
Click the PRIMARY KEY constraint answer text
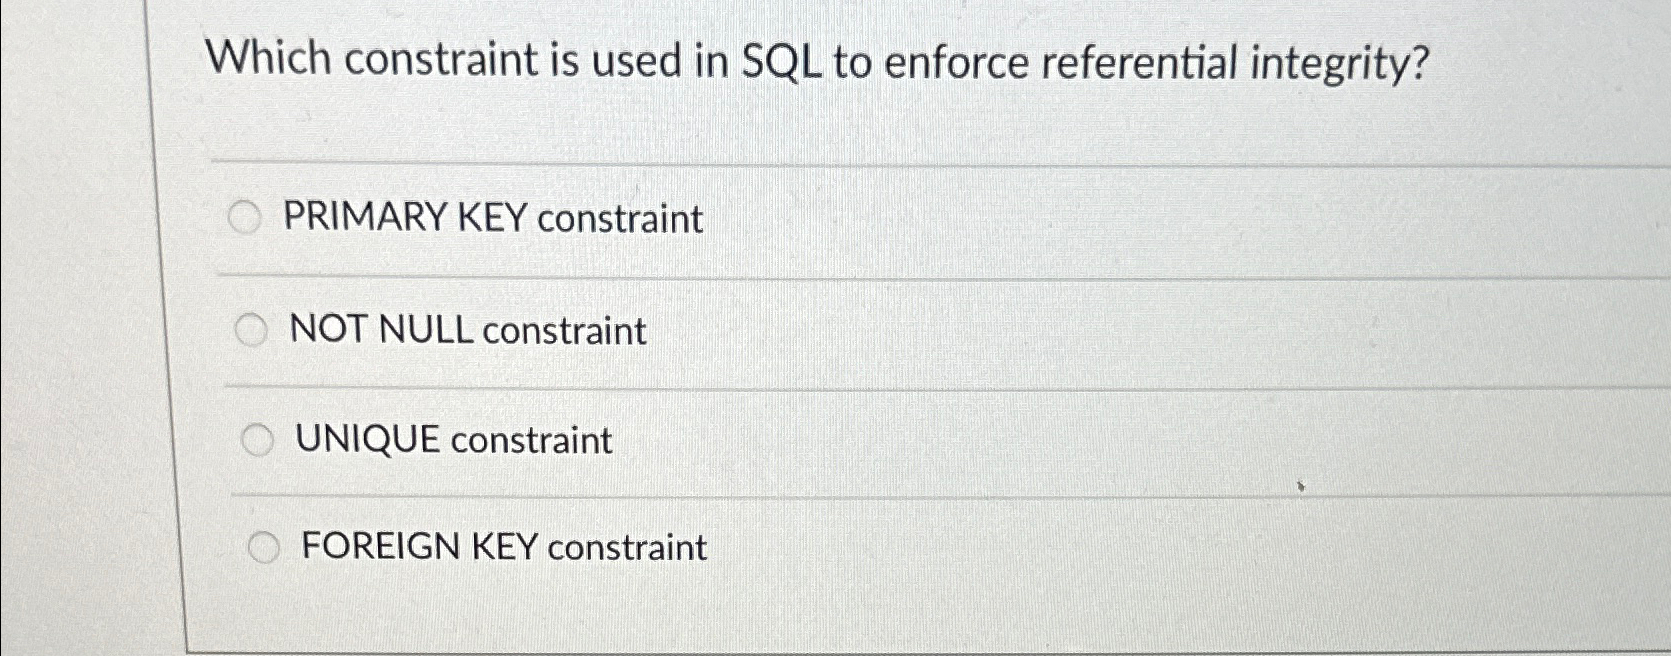coord(490,217)
